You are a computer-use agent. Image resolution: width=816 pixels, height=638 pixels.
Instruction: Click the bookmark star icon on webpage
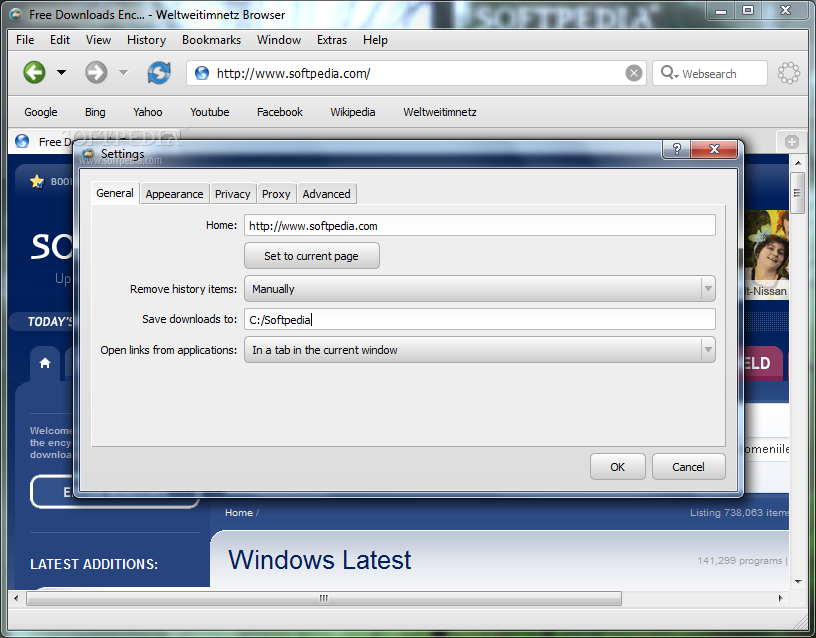point(37,181)
